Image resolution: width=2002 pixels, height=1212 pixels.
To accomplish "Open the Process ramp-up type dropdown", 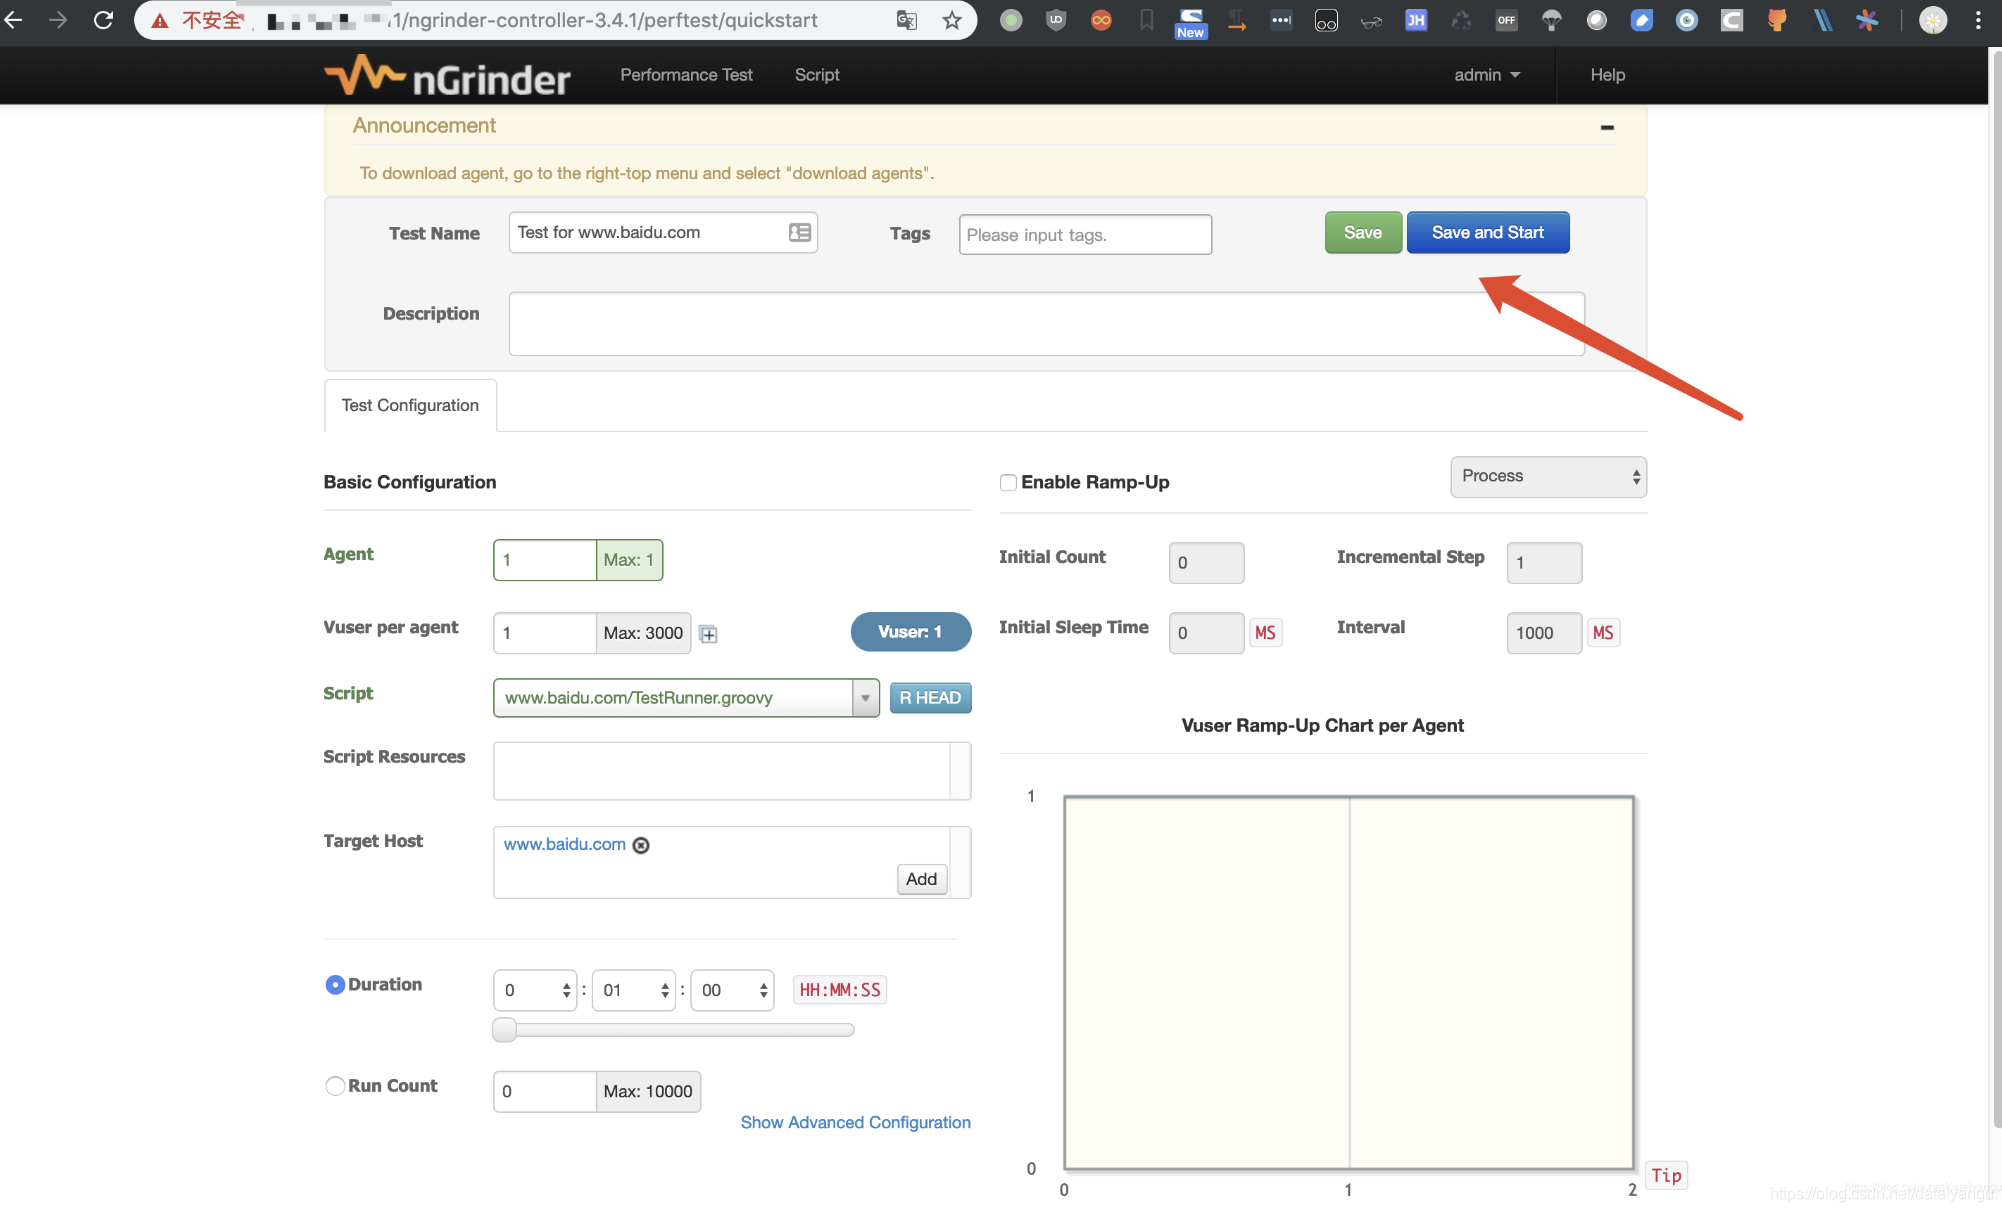I will [x=1547, y=477].
